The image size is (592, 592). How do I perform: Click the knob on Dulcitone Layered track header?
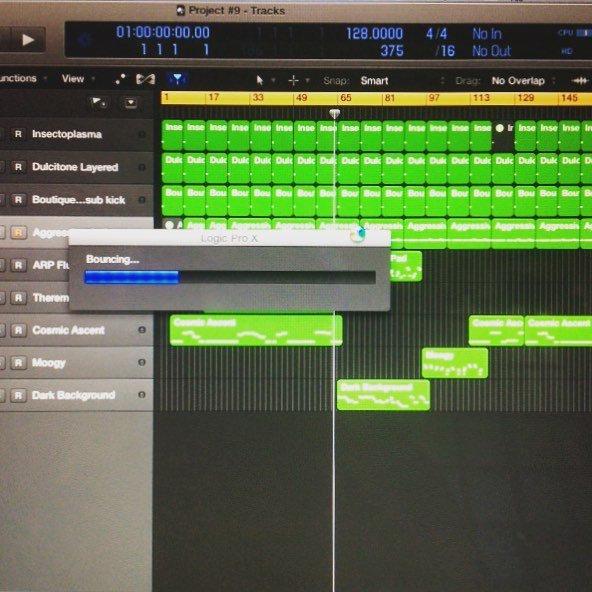pyautogui.click(x=142, y=167)
